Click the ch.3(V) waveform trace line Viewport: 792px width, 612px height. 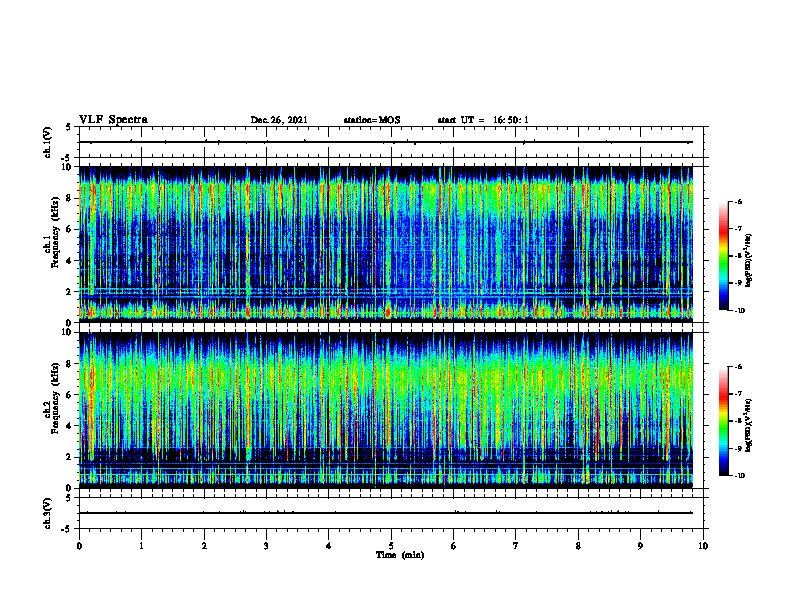[x=386, y=513]
